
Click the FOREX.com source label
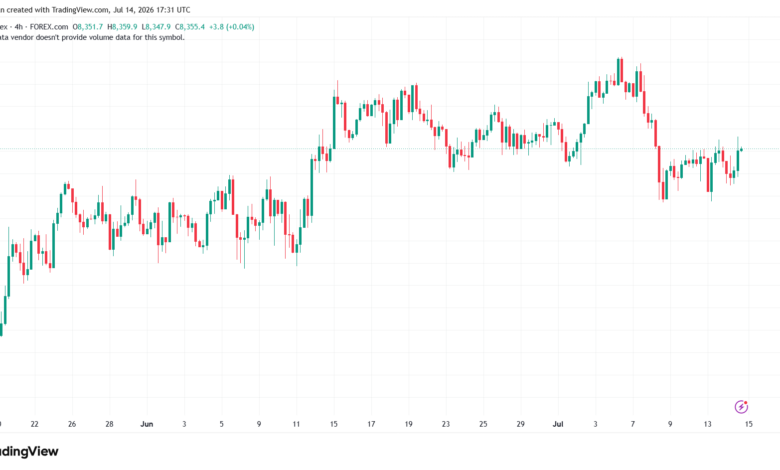(x=49, y=27)
